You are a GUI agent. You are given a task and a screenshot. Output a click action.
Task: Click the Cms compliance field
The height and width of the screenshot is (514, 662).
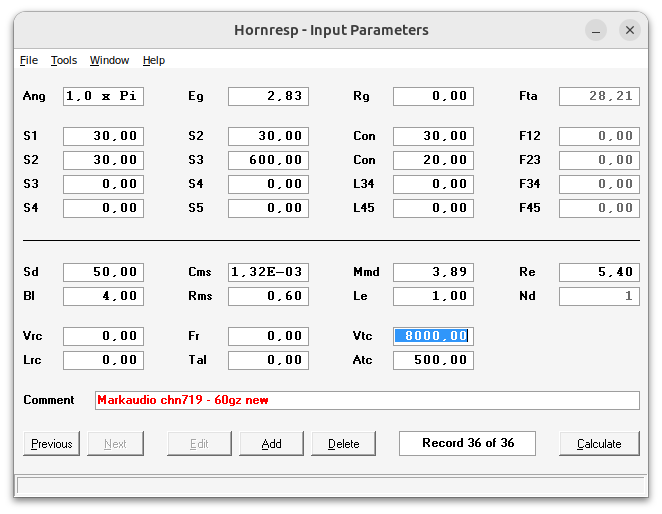point(268,272)
